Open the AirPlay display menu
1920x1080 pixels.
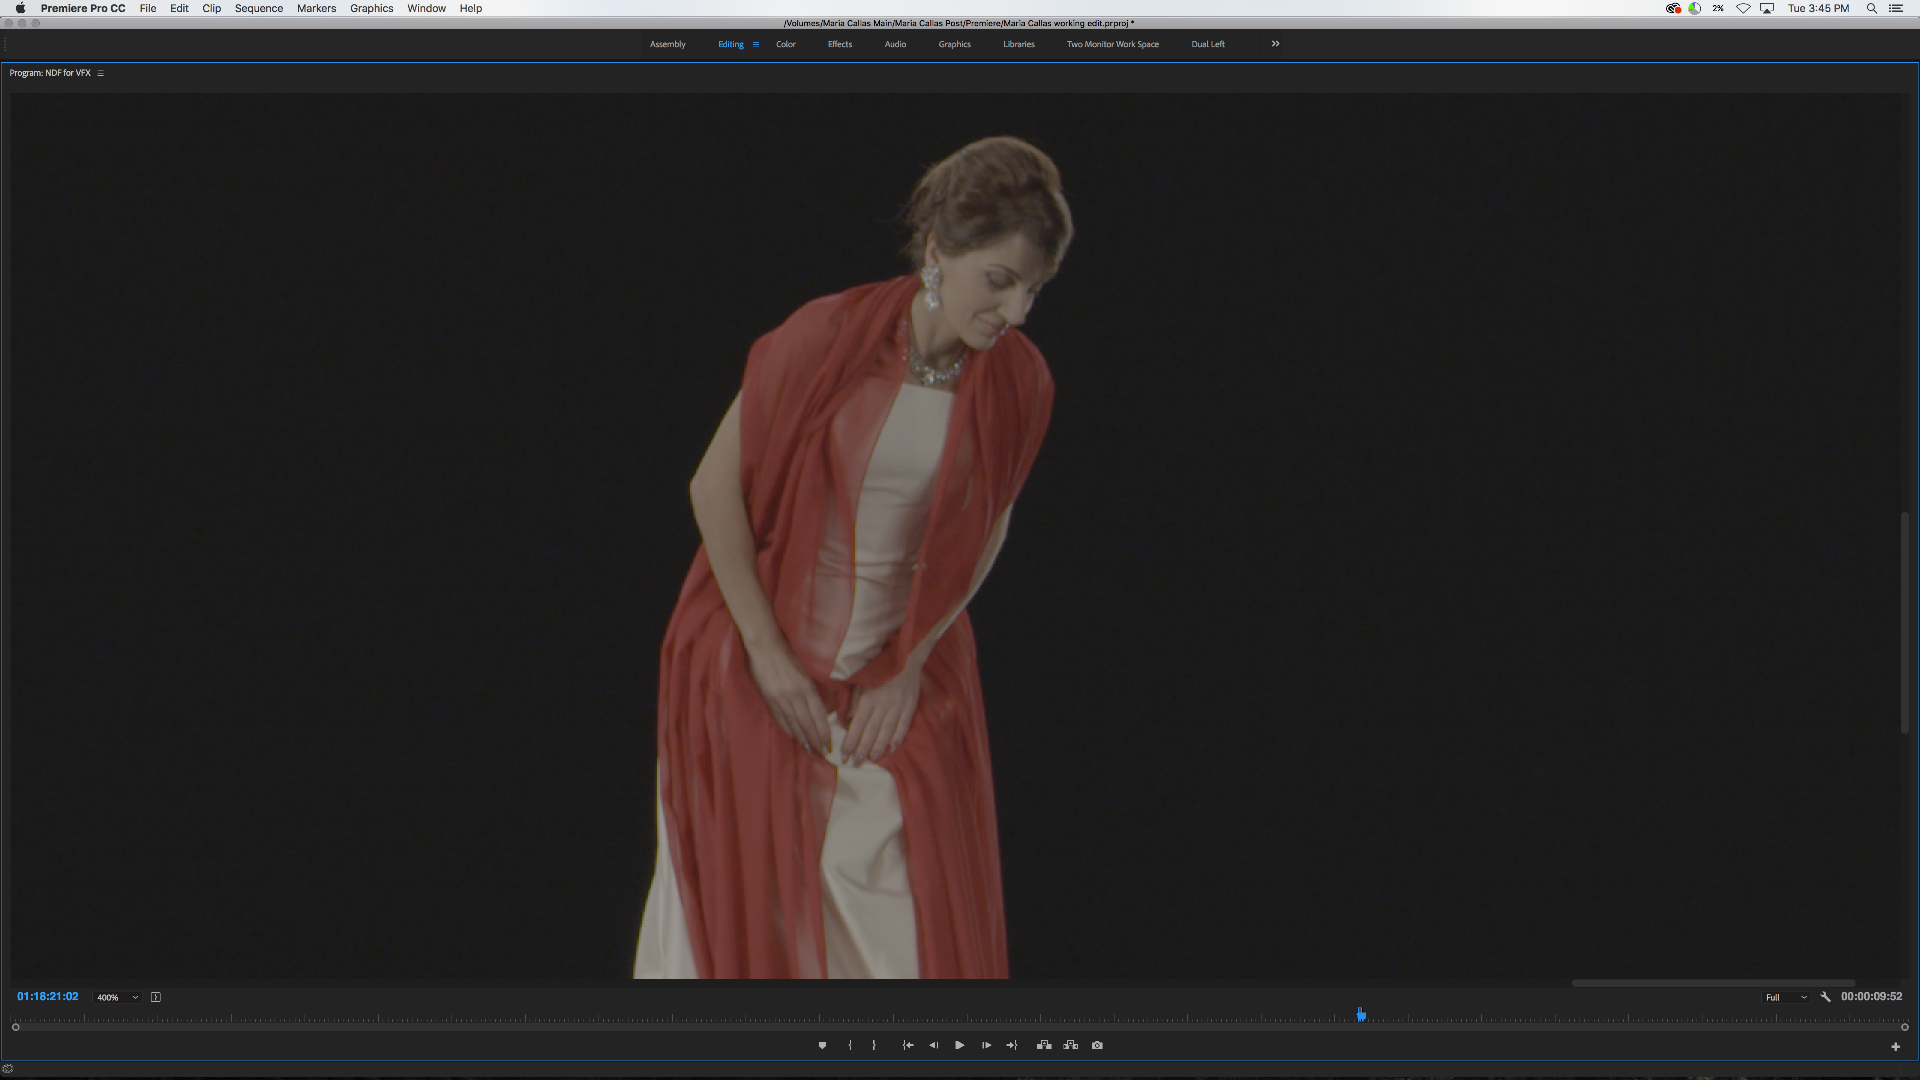(1767, 8)
